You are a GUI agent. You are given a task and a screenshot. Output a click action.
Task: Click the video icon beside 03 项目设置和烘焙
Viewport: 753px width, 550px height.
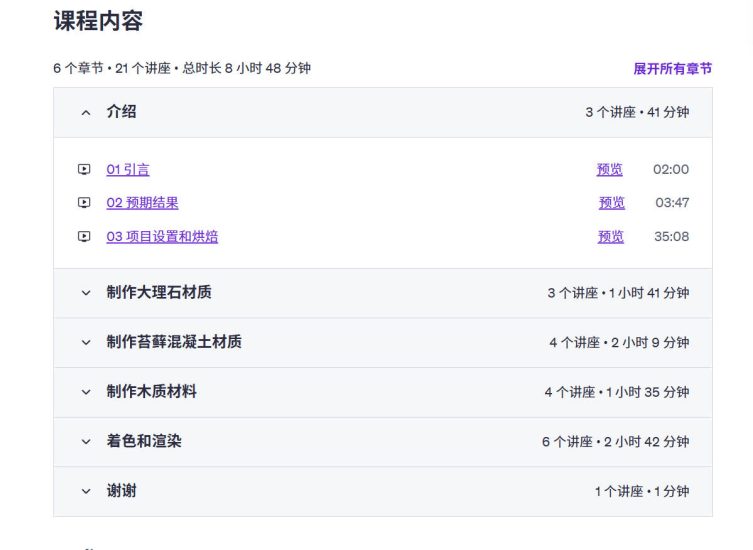pos(84,236)
